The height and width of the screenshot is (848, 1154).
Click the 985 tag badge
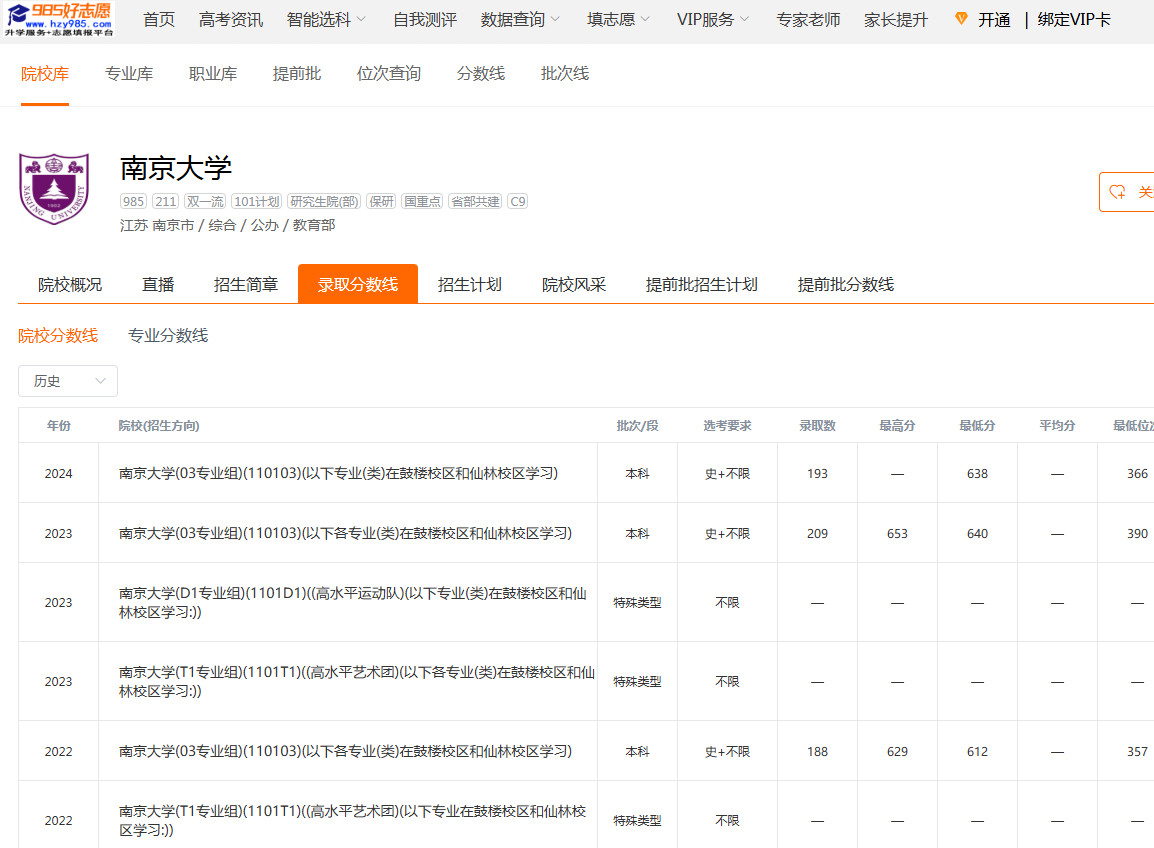pos(133,202)
